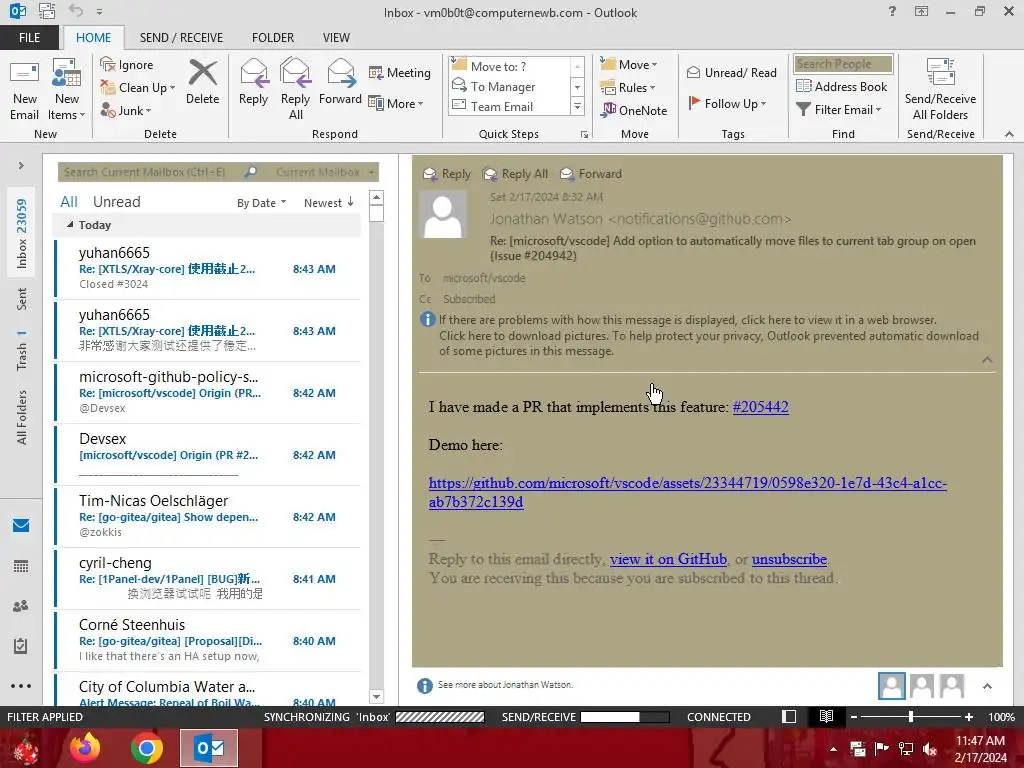Open Quick Steps dialog launcher
Viewport: 1024px width, 768px height.
pyautogui.click(x=584, y=135)
